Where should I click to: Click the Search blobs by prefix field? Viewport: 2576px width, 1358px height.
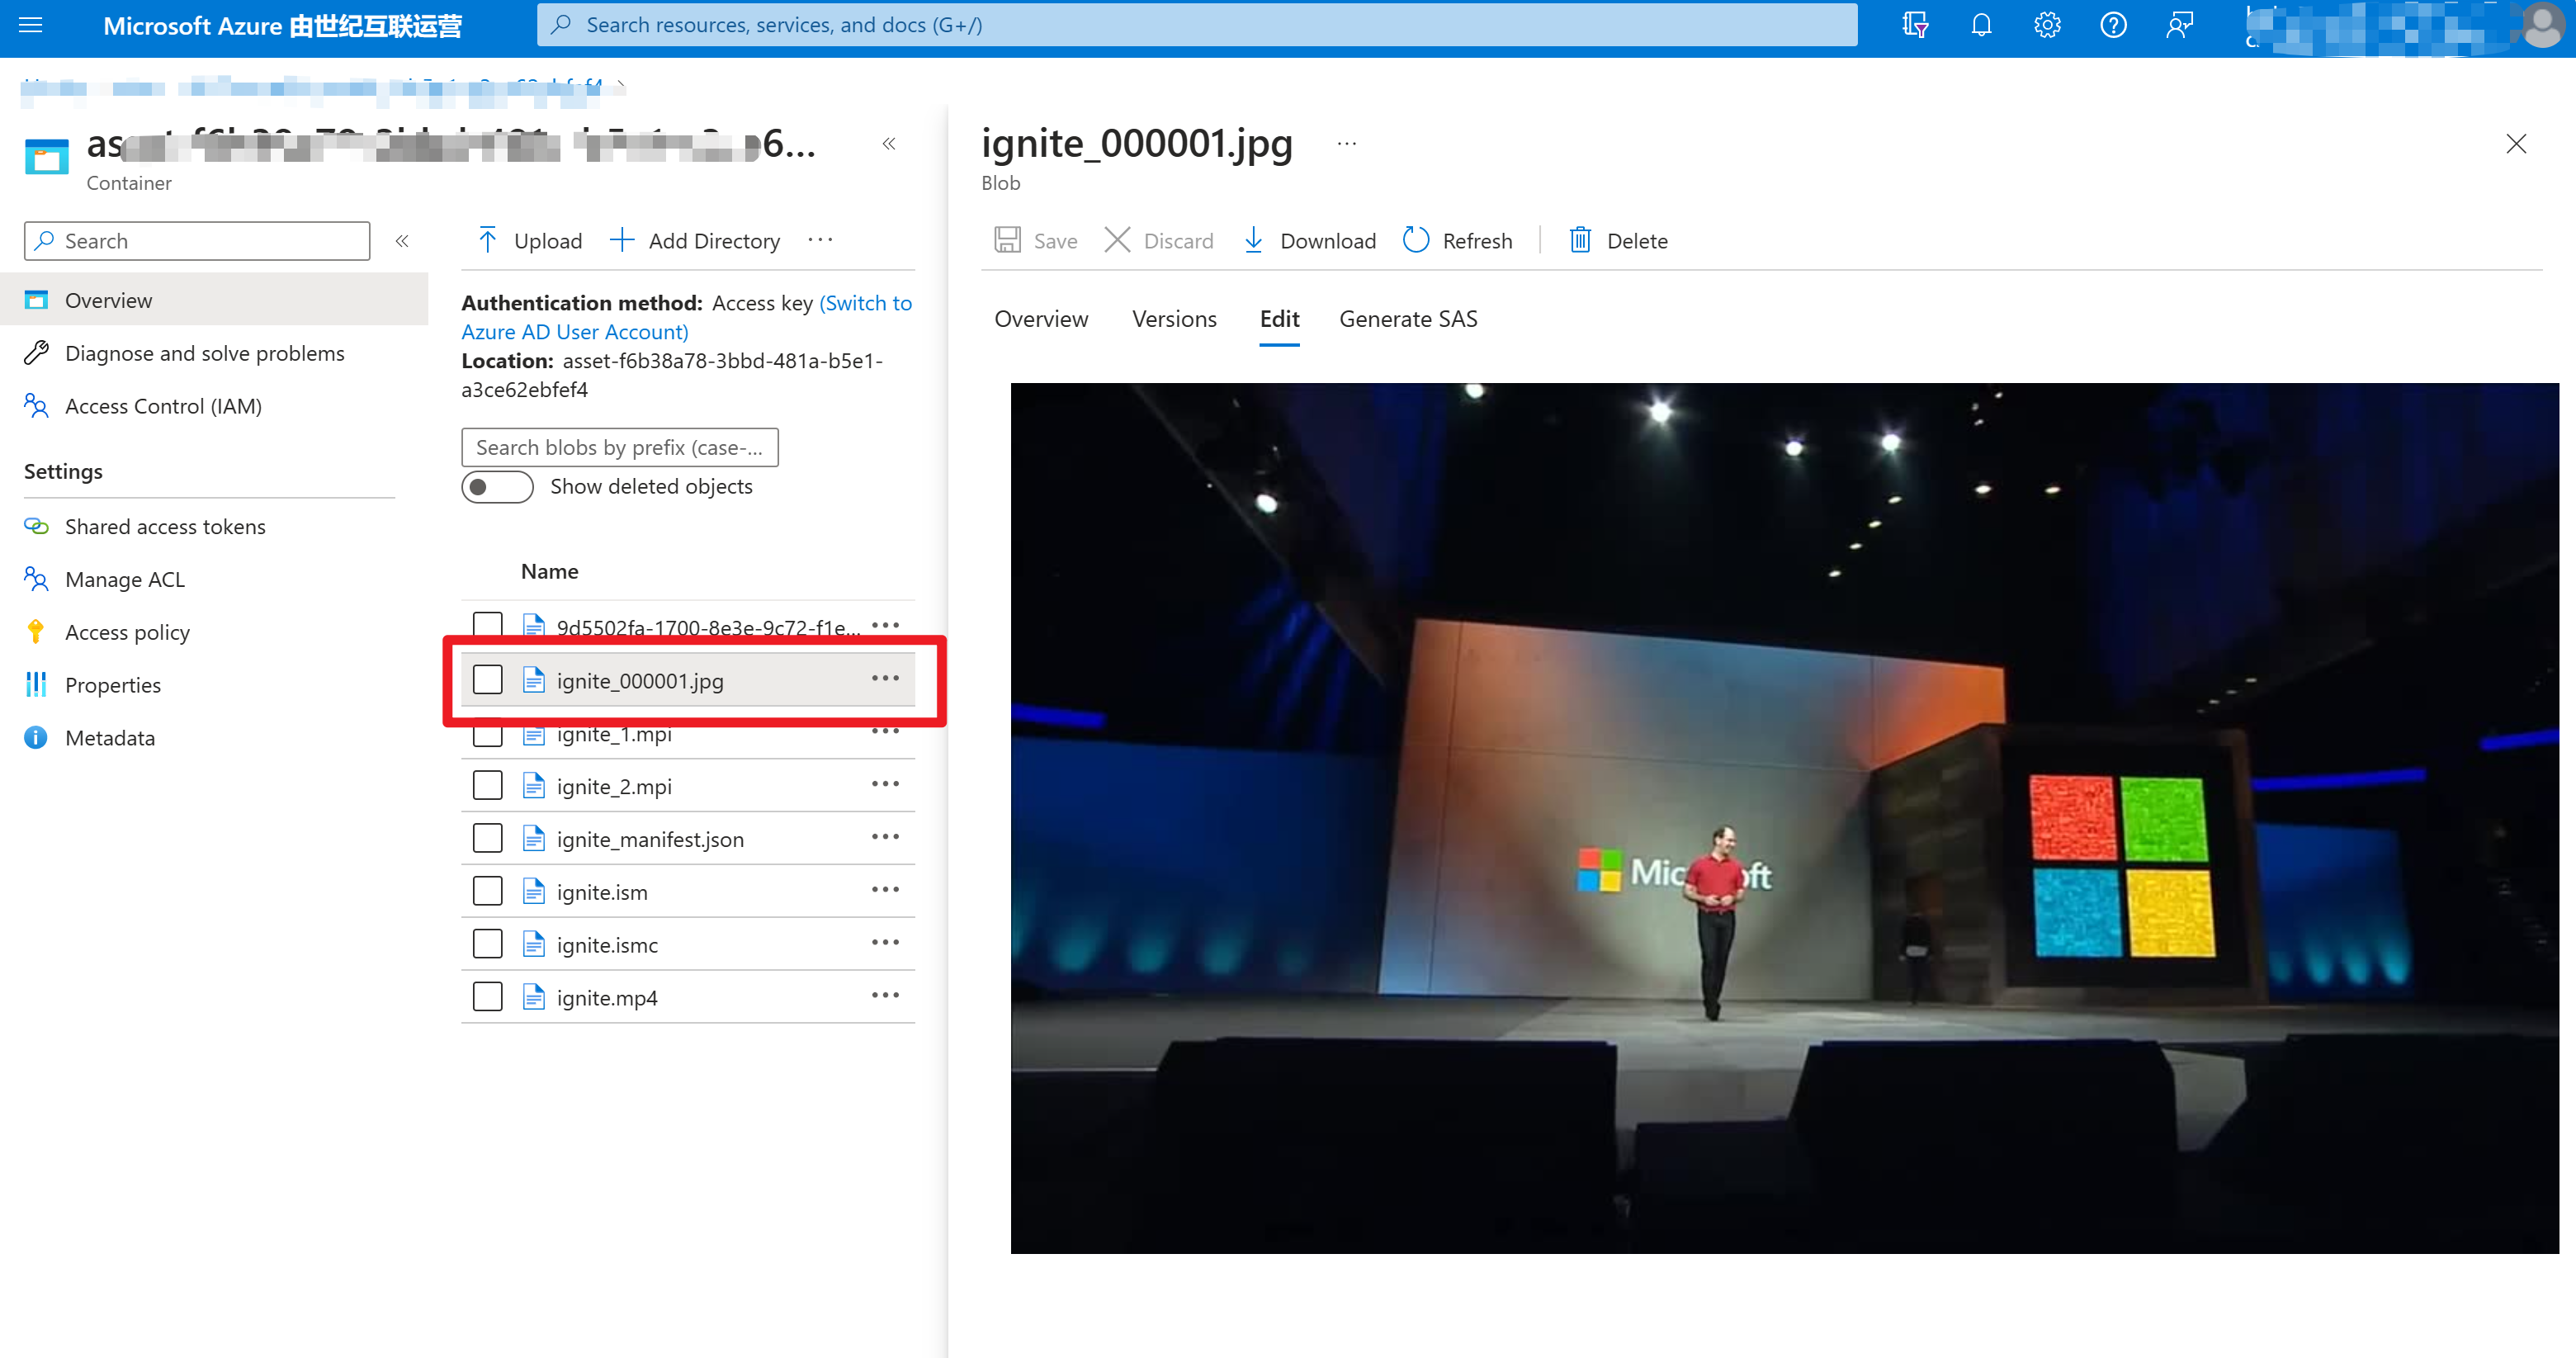pyautogui.click(x=619, y=448)
